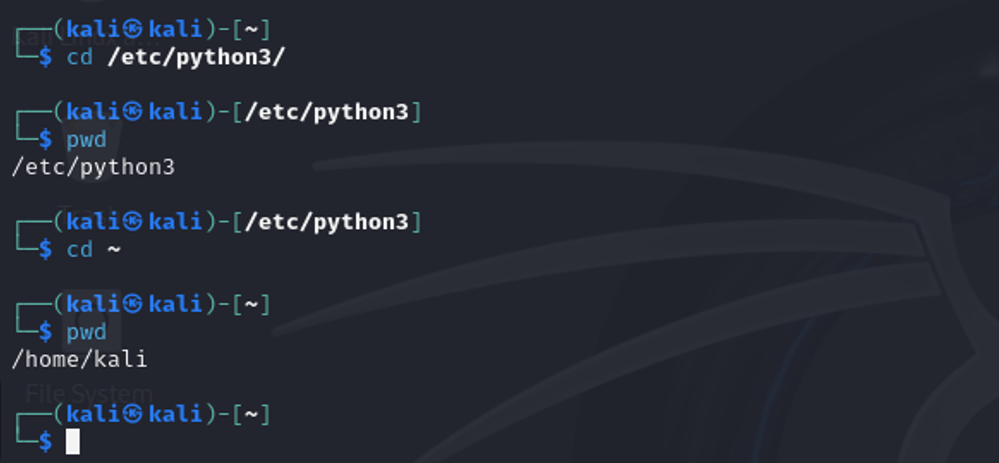The height and width of the screenshot is (463, 999).
Task: Click the faint "File System" desktop label
Action: [89, 393]
